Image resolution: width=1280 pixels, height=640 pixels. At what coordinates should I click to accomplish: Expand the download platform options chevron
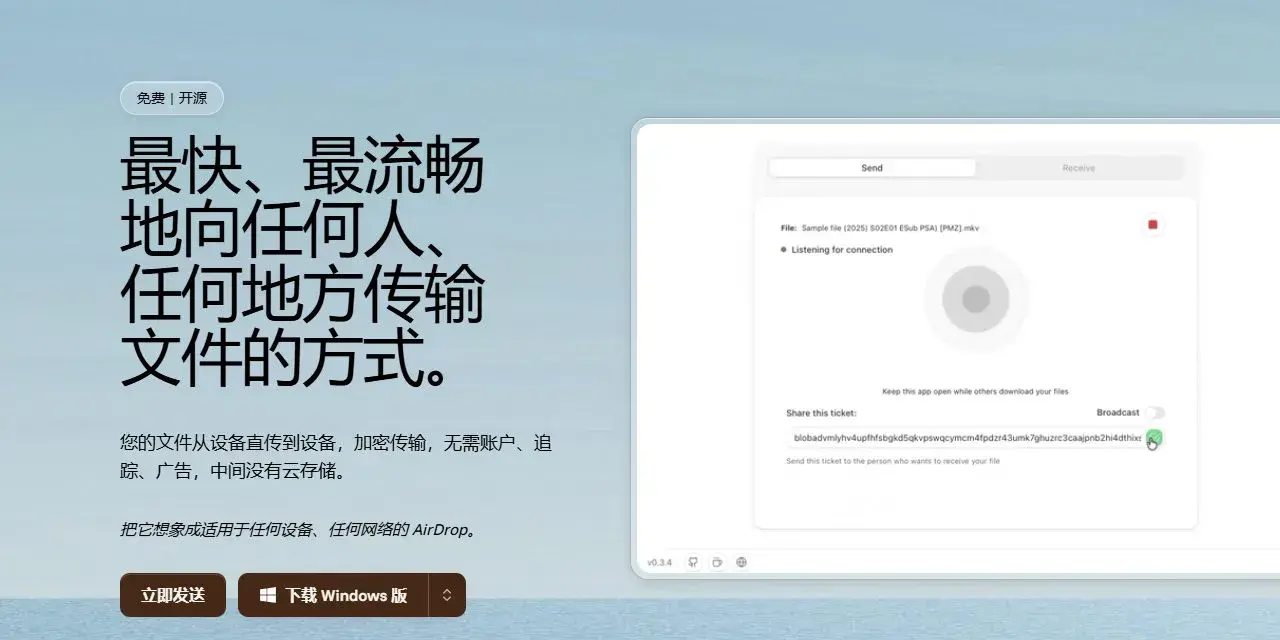[x=447, y=595]
